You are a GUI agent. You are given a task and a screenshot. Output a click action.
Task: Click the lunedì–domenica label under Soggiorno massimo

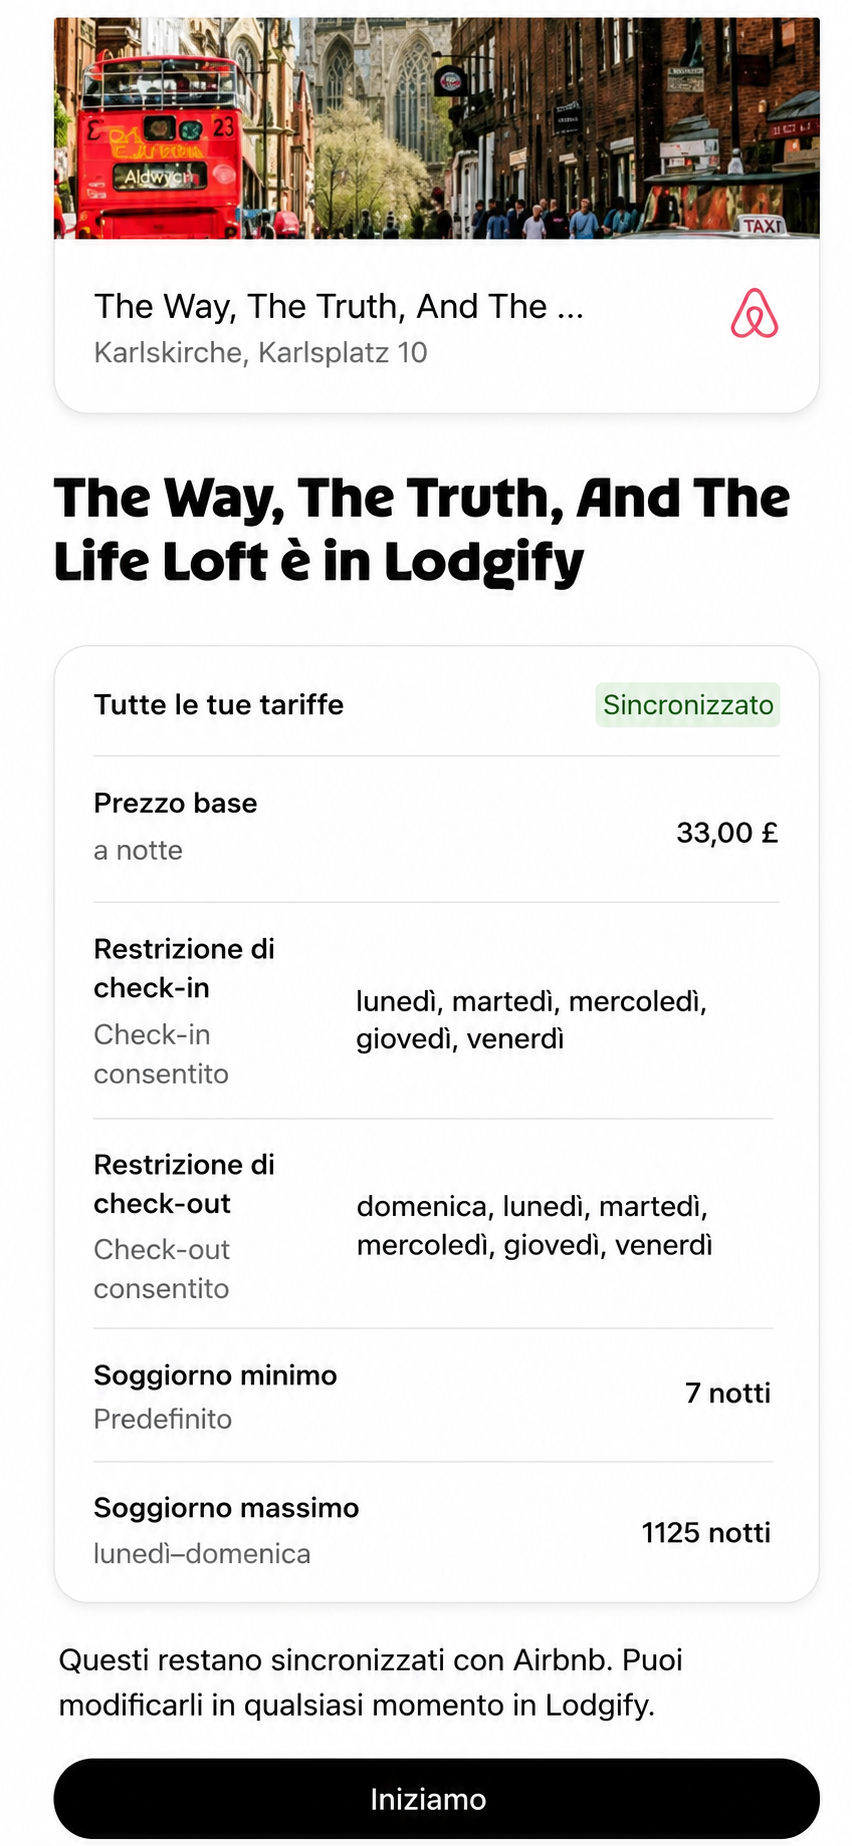coord(202,1553)
